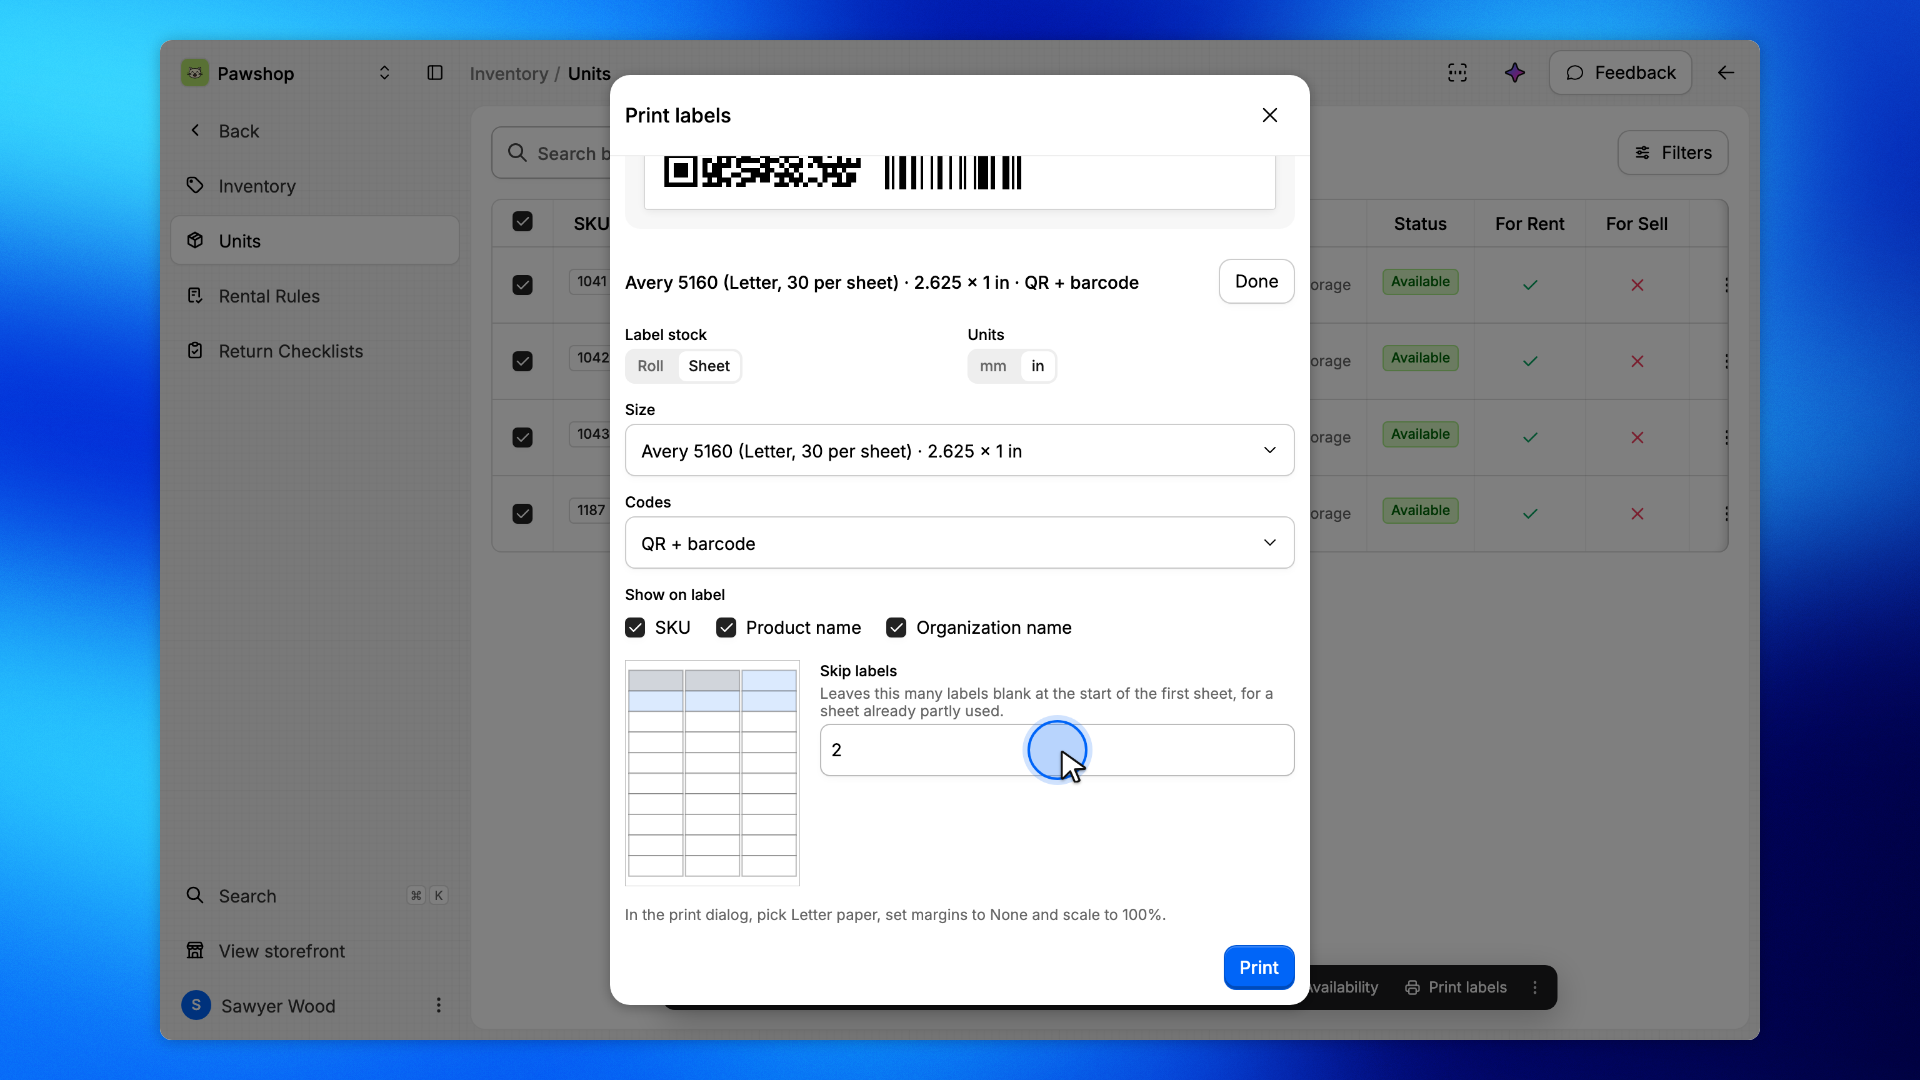Open View storefront link
1920x1080 pixels.
coord(315,951)
